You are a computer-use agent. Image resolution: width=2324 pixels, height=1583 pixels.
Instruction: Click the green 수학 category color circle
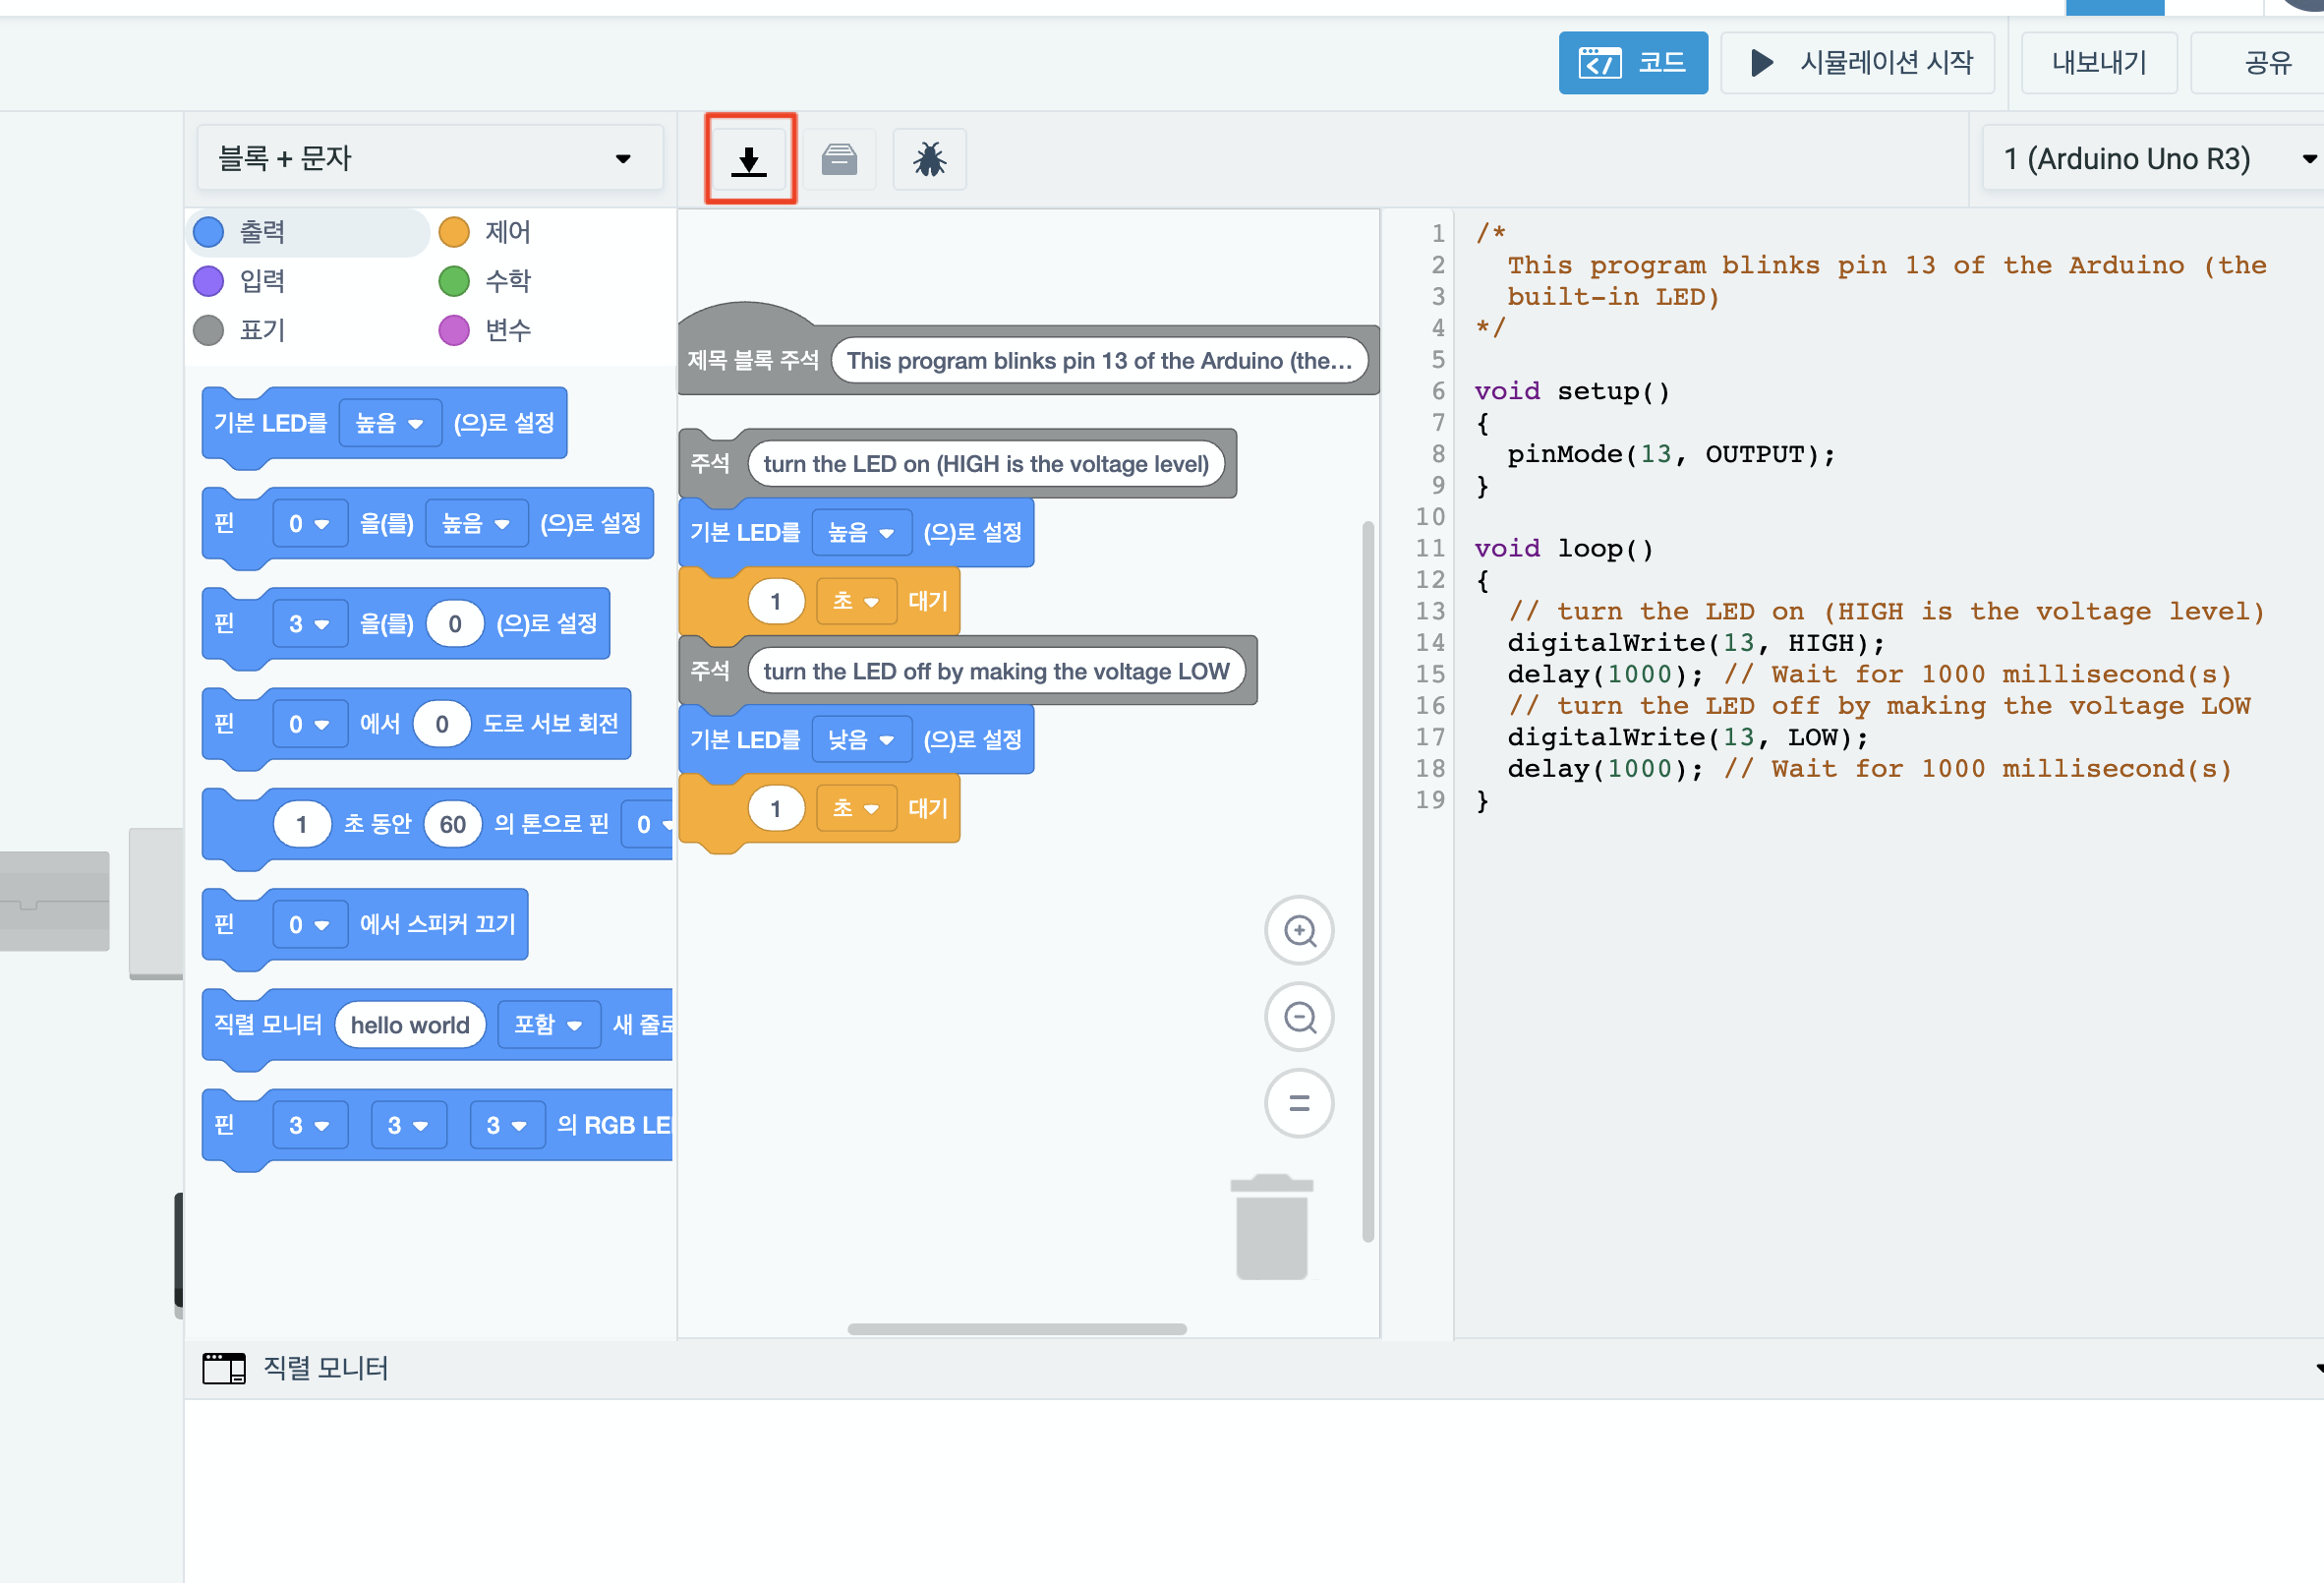pos(454,281)
